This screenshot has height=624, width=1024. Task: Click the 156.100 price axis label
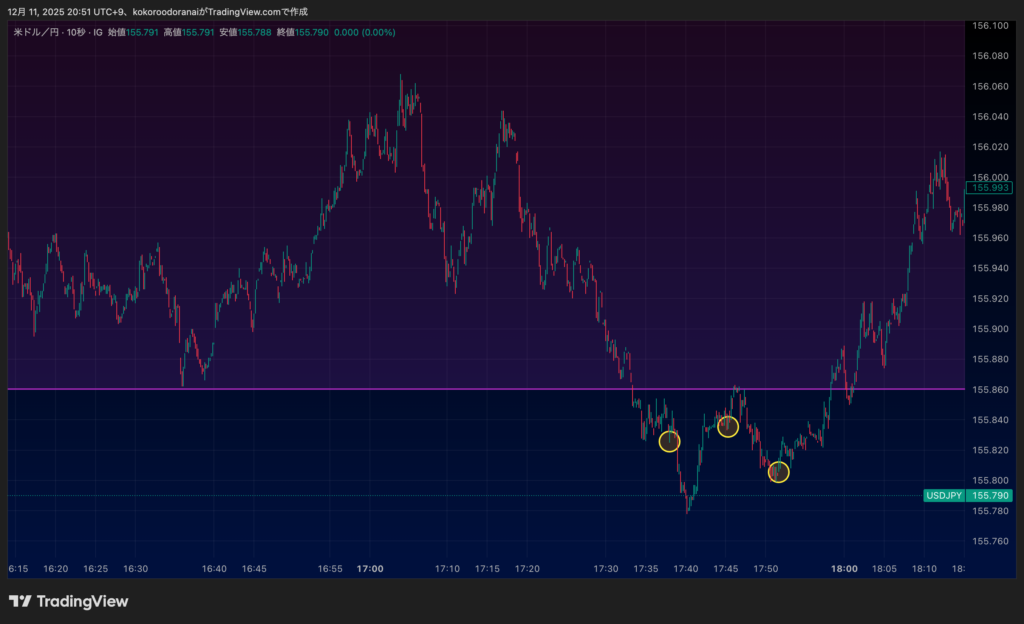pos(990,26)
